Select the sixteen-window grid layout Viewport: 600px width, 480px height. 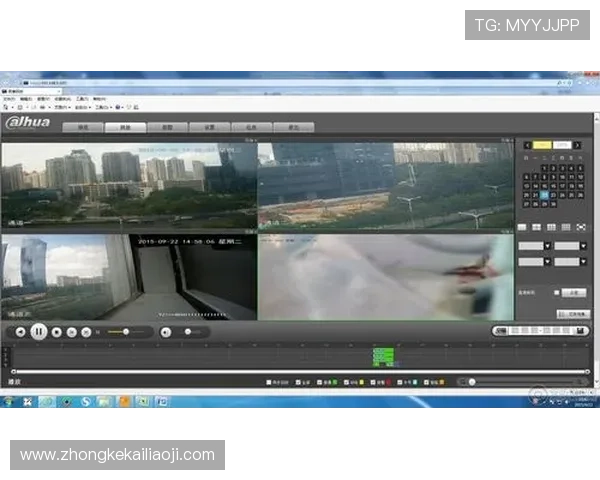coord(566,228)
